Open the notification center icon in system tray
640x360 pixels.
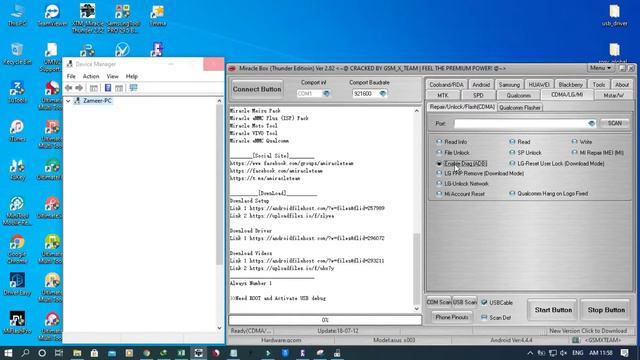click(x=624, y=353)
